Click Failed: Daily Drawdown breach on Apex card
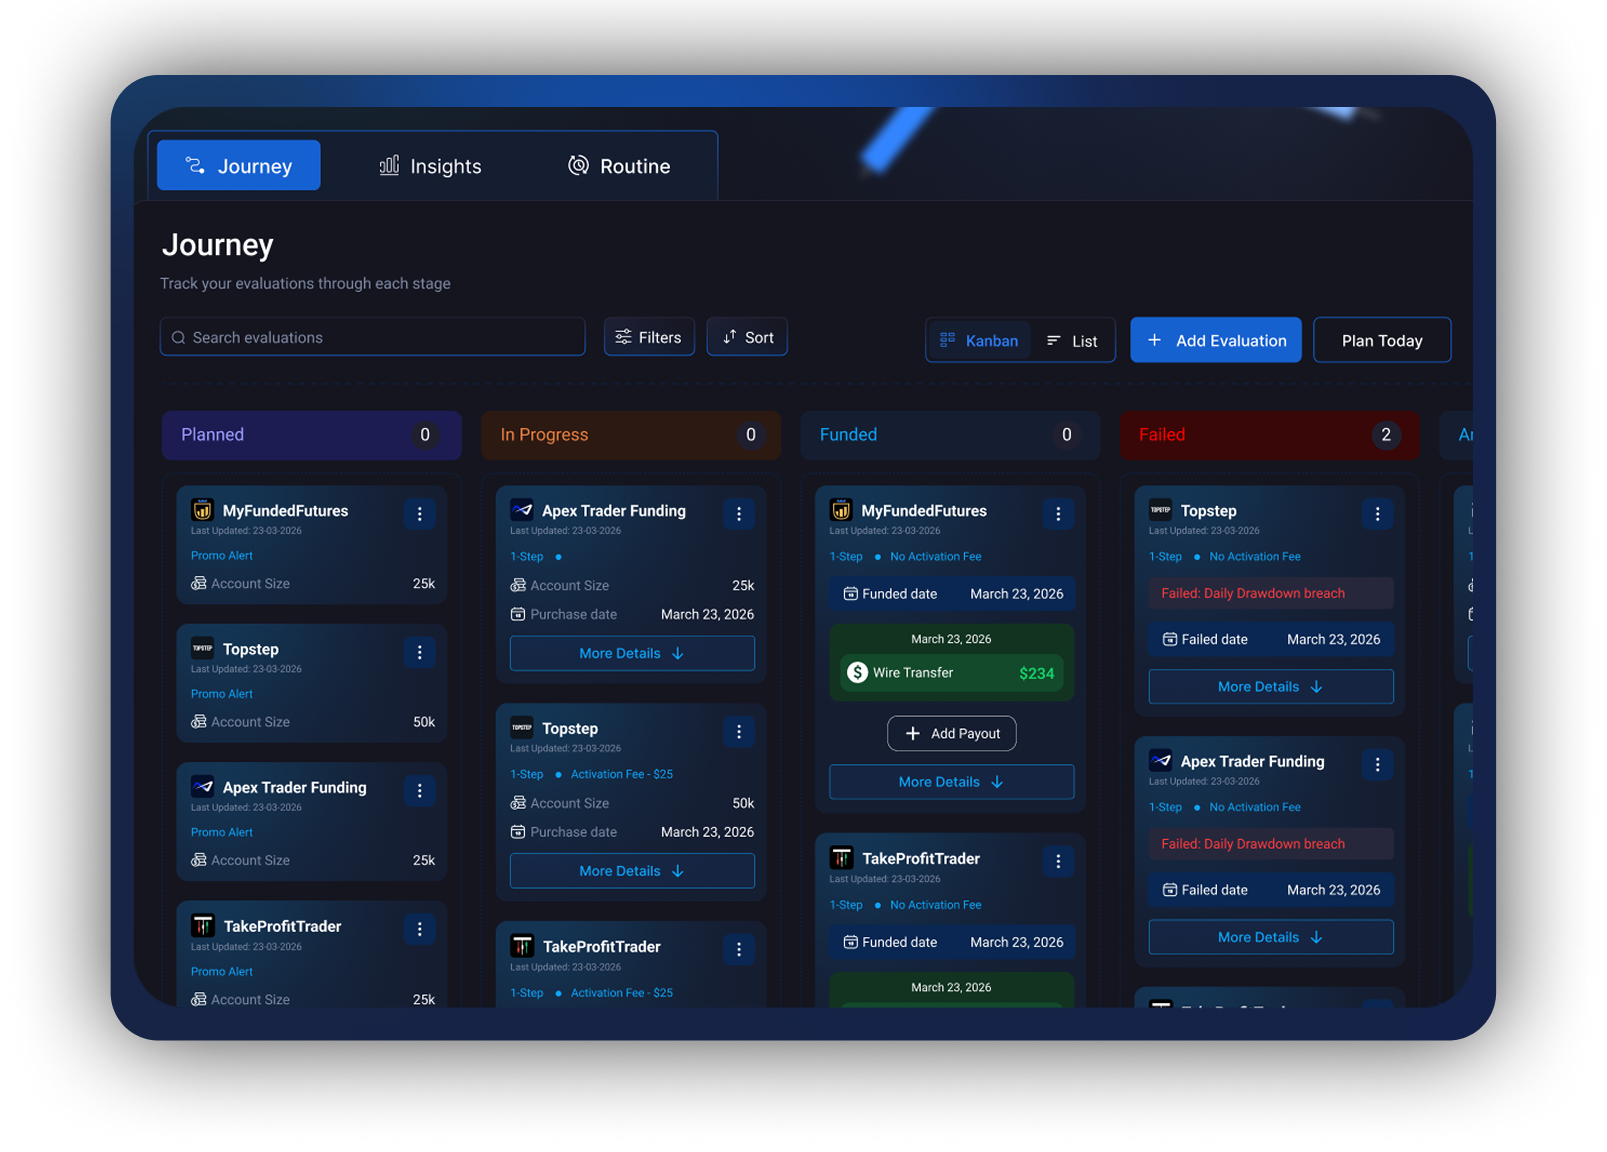Viewport: 1607px width, 1152px height. tap(1271, 844)
